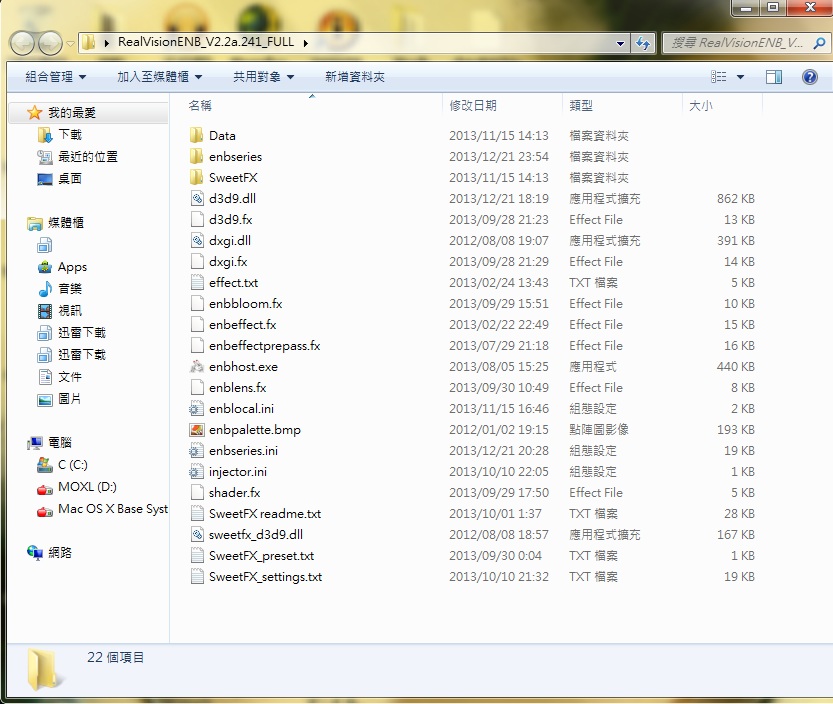Click the change view icon
The width and height of the screenshot is (833, 704).
pos(719,77)
